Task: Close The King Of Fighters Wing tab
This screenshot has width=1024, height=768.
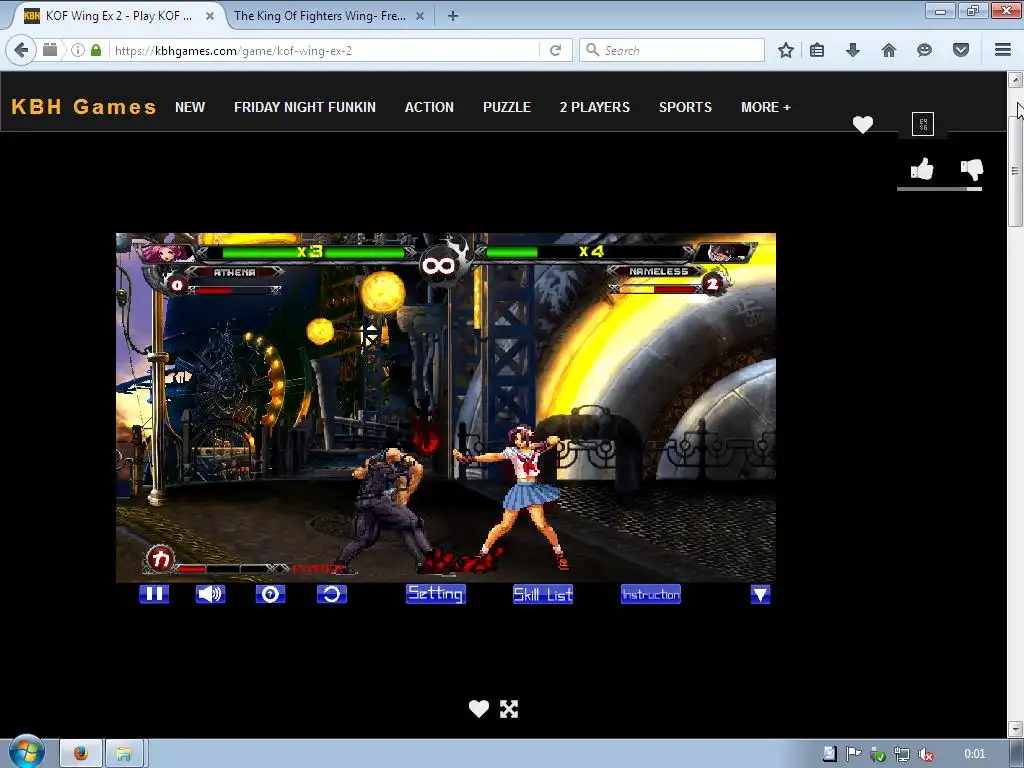Action: click(x=420, y=16)
